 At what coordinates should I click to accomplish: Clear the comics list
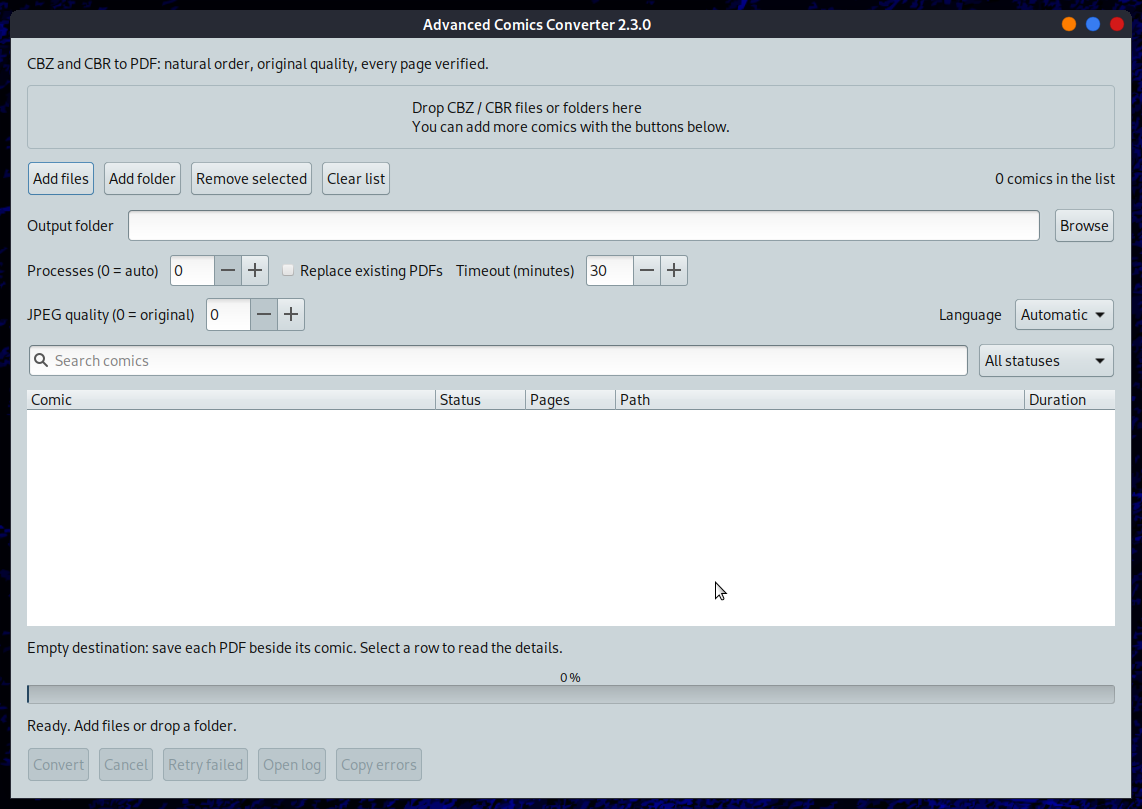[355, 178]
